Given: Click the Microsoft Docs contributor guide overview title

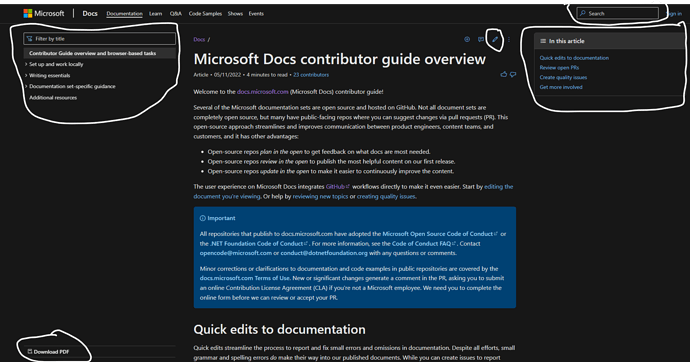Looking at the screenshot, I should [340, 59].
